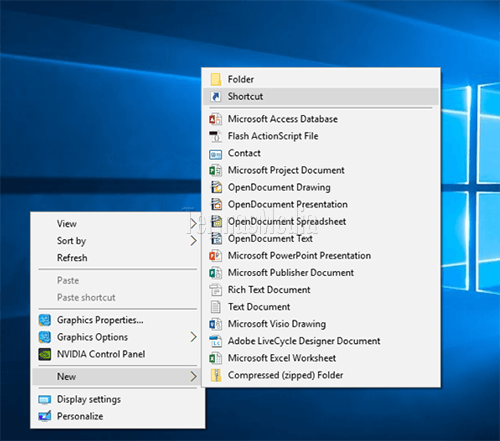Create new Microsoft Access Database

321,119
